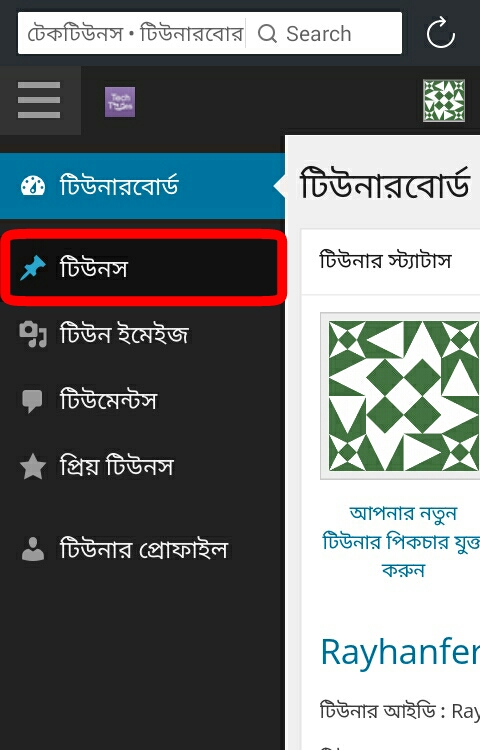The height and width of the screenshot is (750, 480).
Task: Click the camera and music media icon
Action: pyautogui.click(x=33, y=334)
